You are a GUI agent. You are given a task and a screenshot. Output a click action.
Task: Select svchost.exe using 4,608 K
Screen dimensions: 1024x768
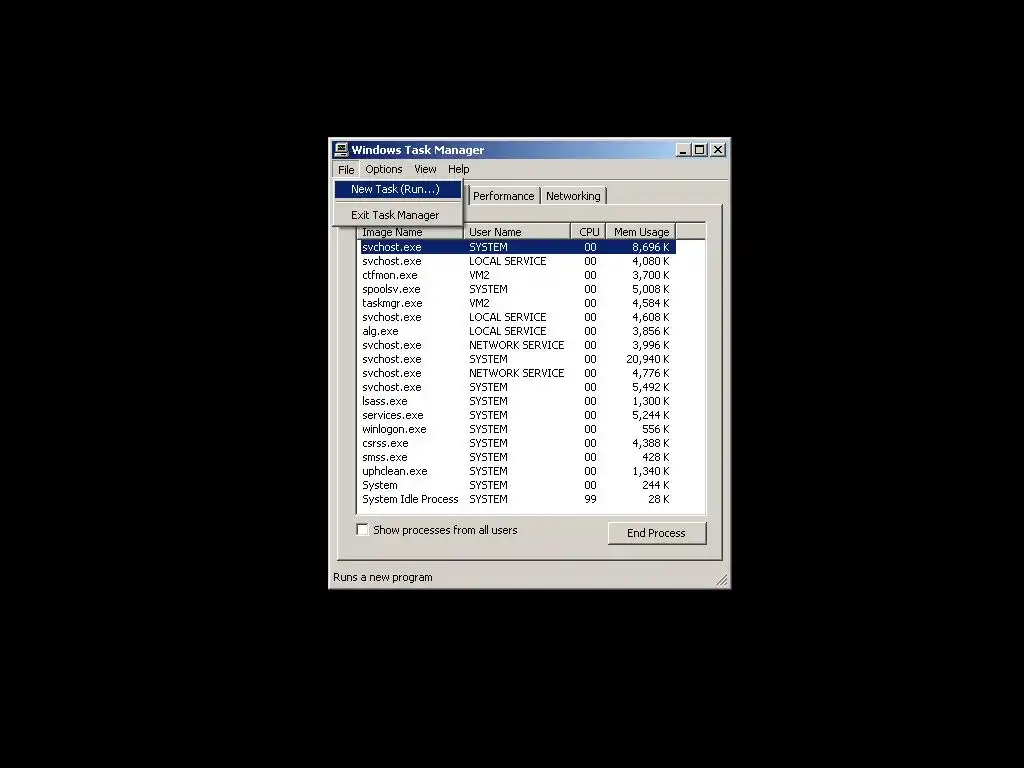pos(517,317)
